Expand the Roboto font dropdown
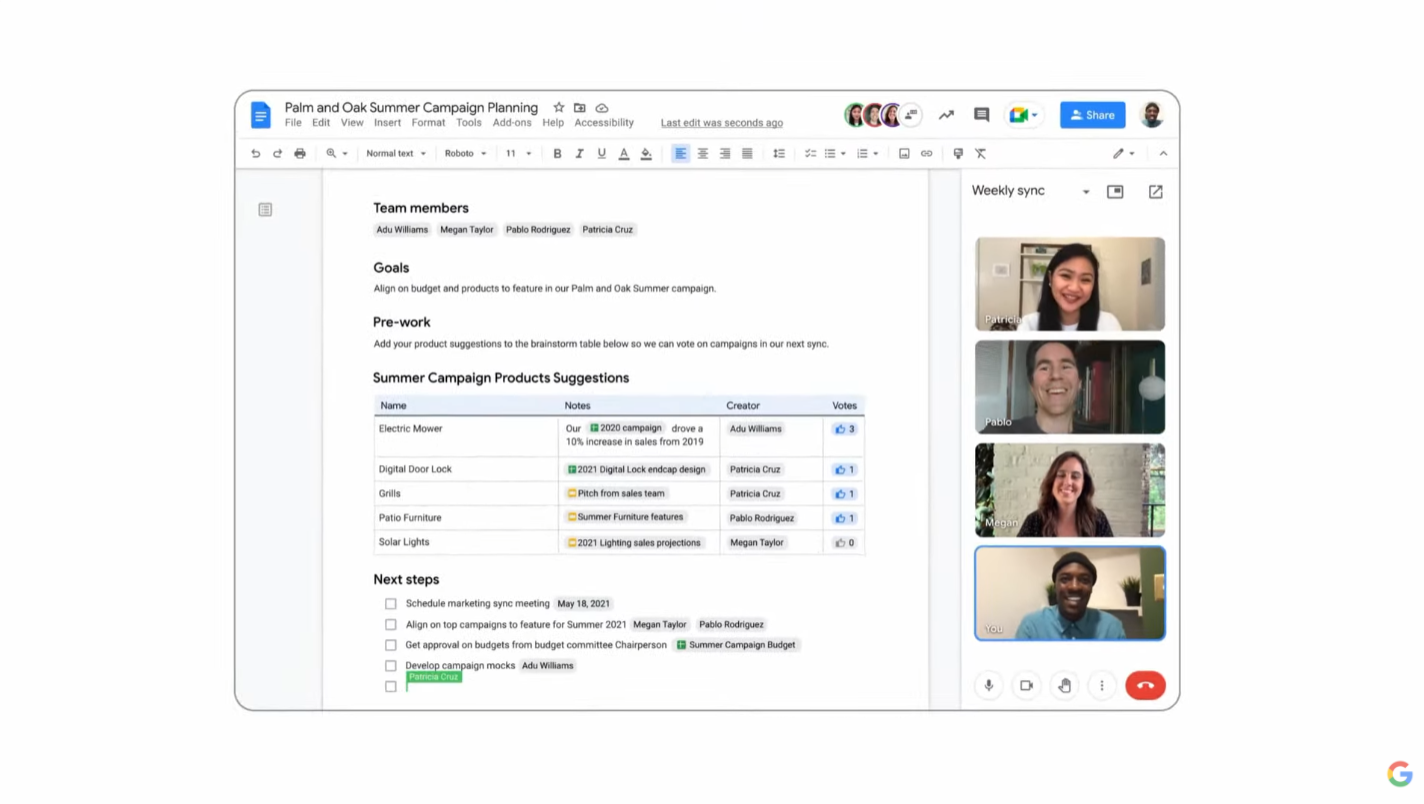1424x804 pixels. [x=465, y=154]
